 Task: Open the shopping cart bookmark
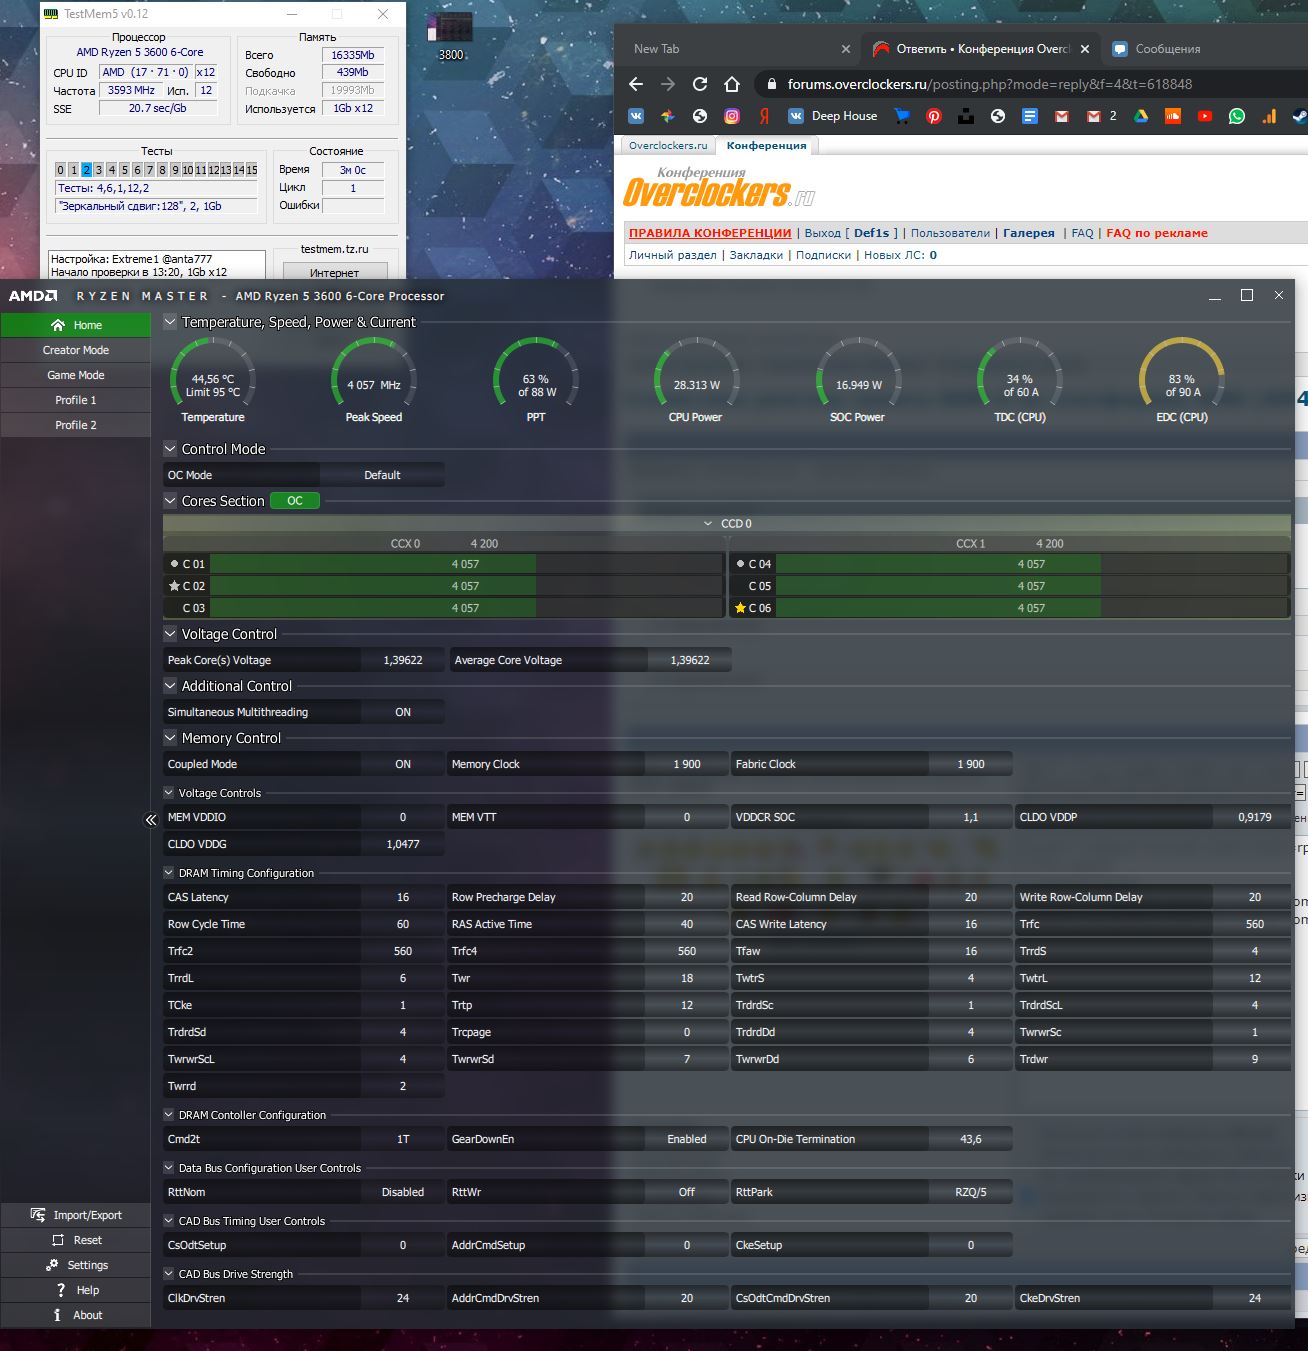tap(902, 116)
